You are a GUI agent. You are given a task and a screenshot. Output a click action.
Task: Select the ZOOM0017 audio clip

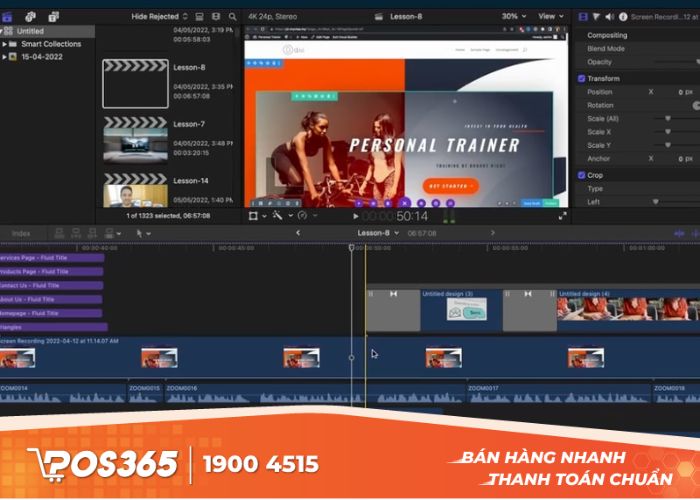(x=558, y=394)
